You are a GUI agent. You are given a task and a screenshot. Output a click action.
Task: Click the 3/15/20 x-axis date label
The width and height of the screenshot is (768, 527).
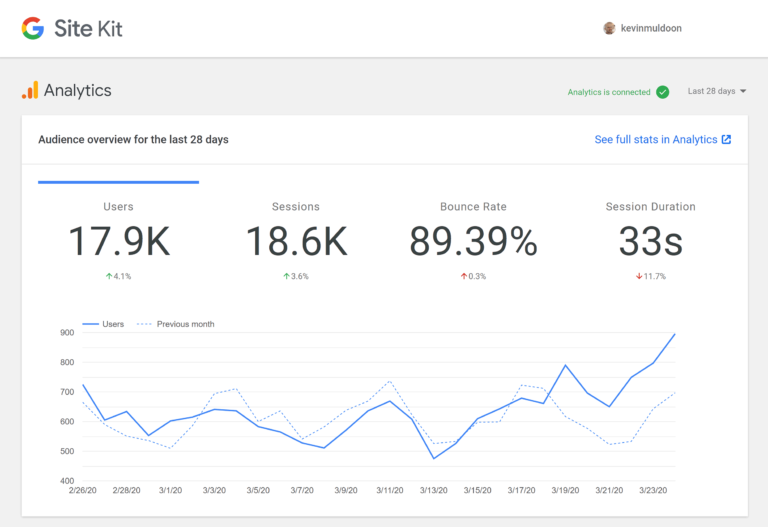coord(478,490)
